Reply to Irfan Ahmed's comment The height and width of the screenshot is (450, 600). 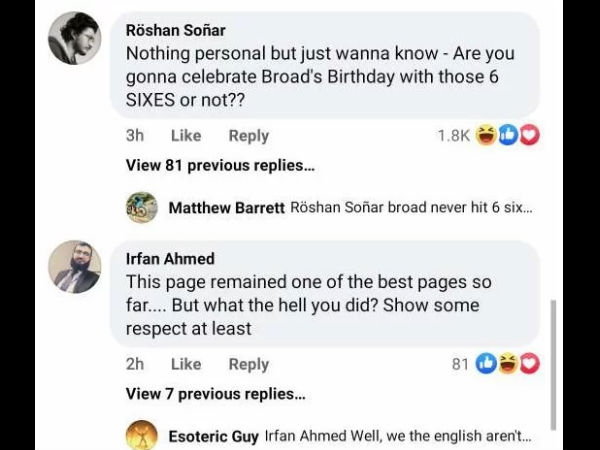(248, 364)
